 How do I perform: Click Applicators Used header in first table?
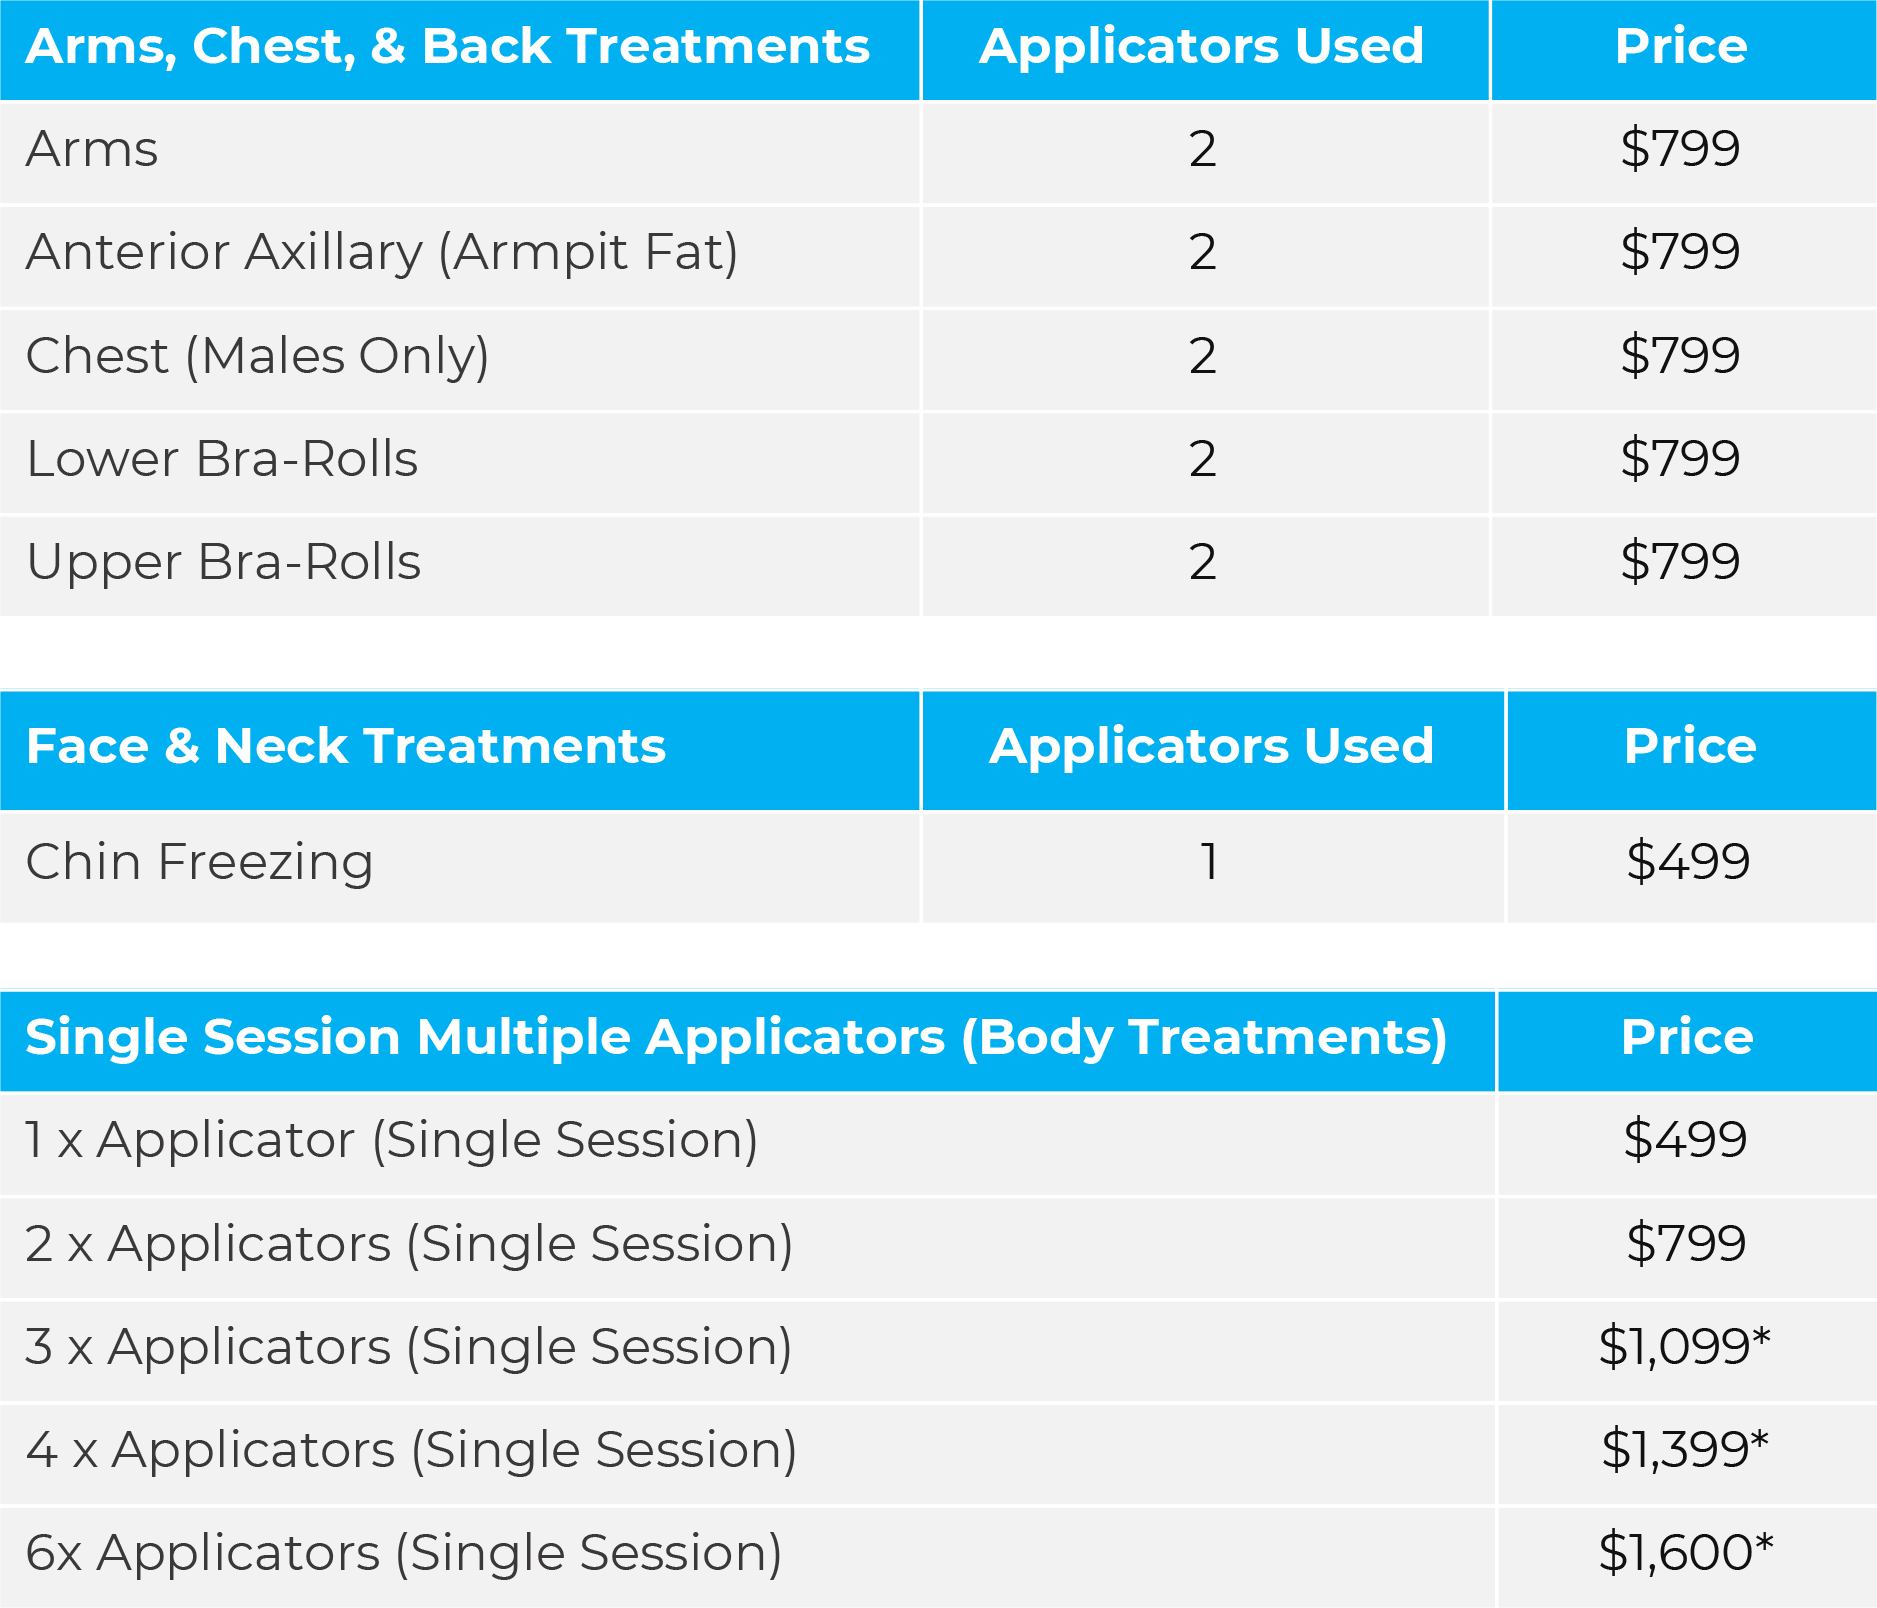(x=1202, y=47)
